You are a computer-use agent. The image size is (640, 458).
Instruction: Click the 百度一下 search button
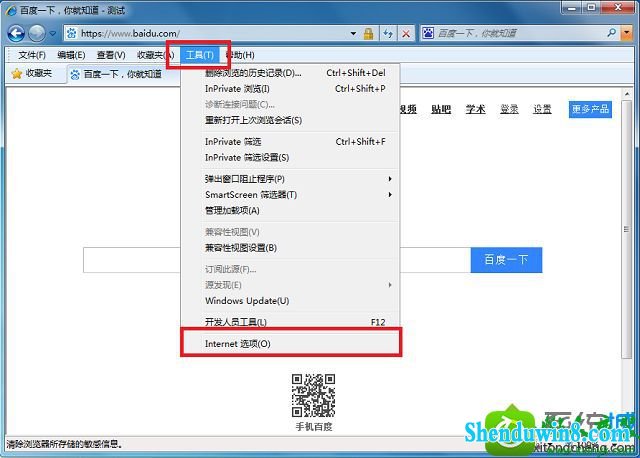click(506, 260)
